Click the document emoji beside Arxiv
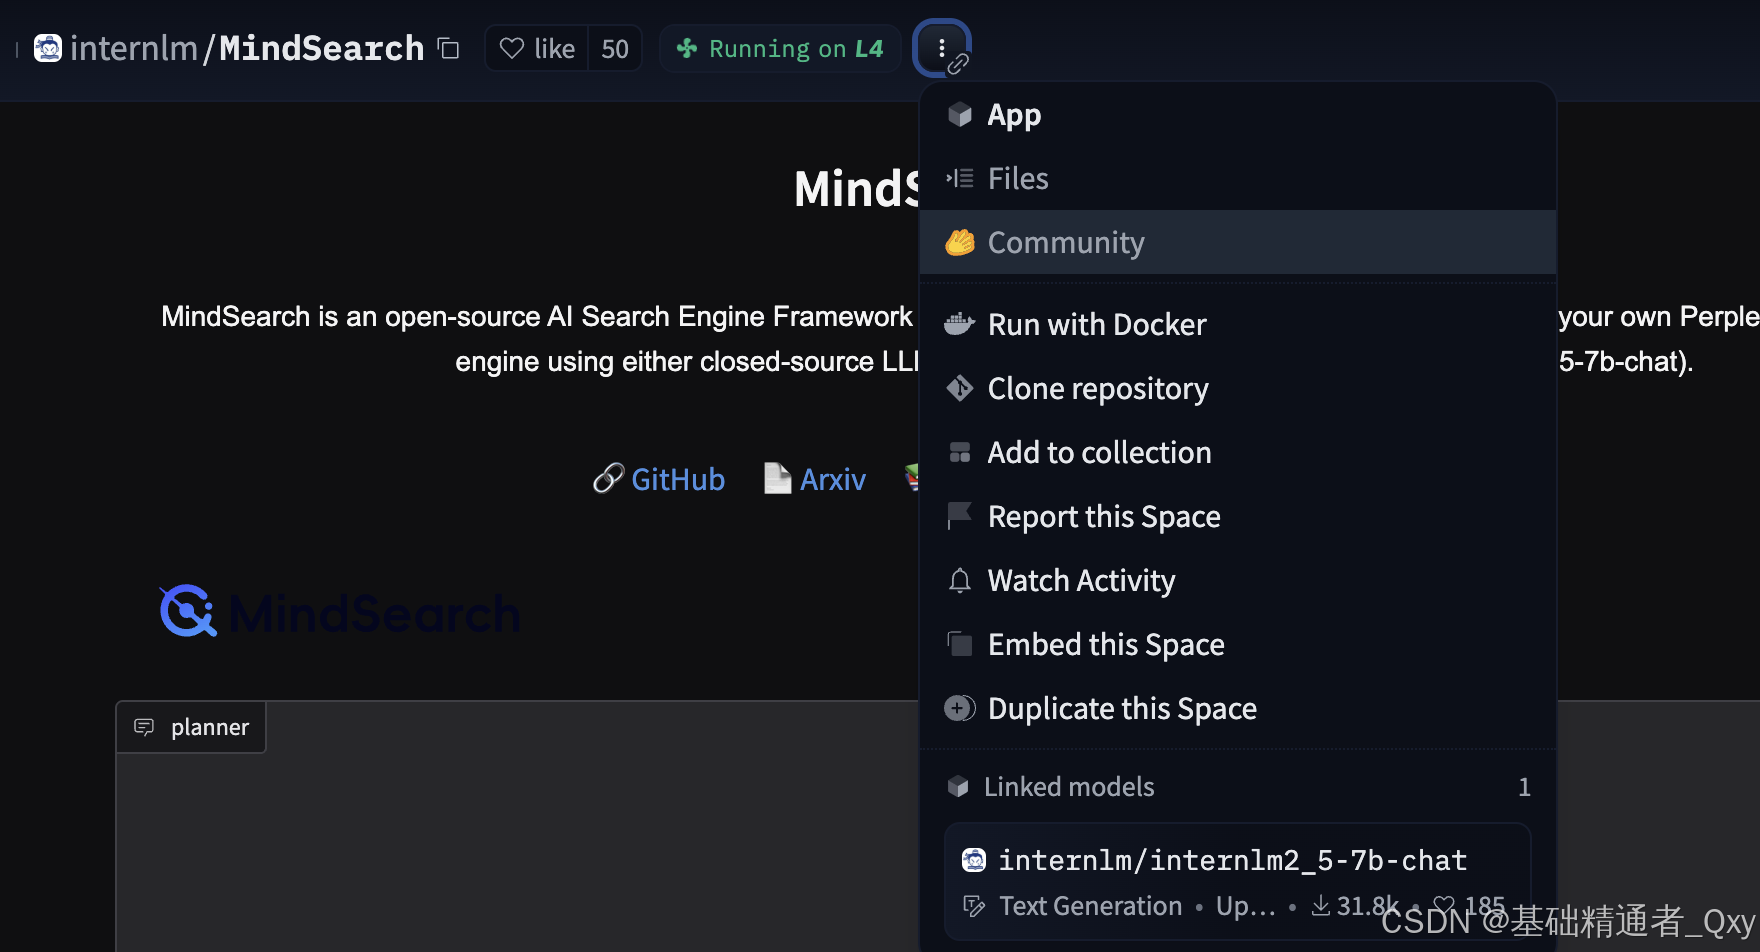1760x952 pixels. tap(777, 479)
